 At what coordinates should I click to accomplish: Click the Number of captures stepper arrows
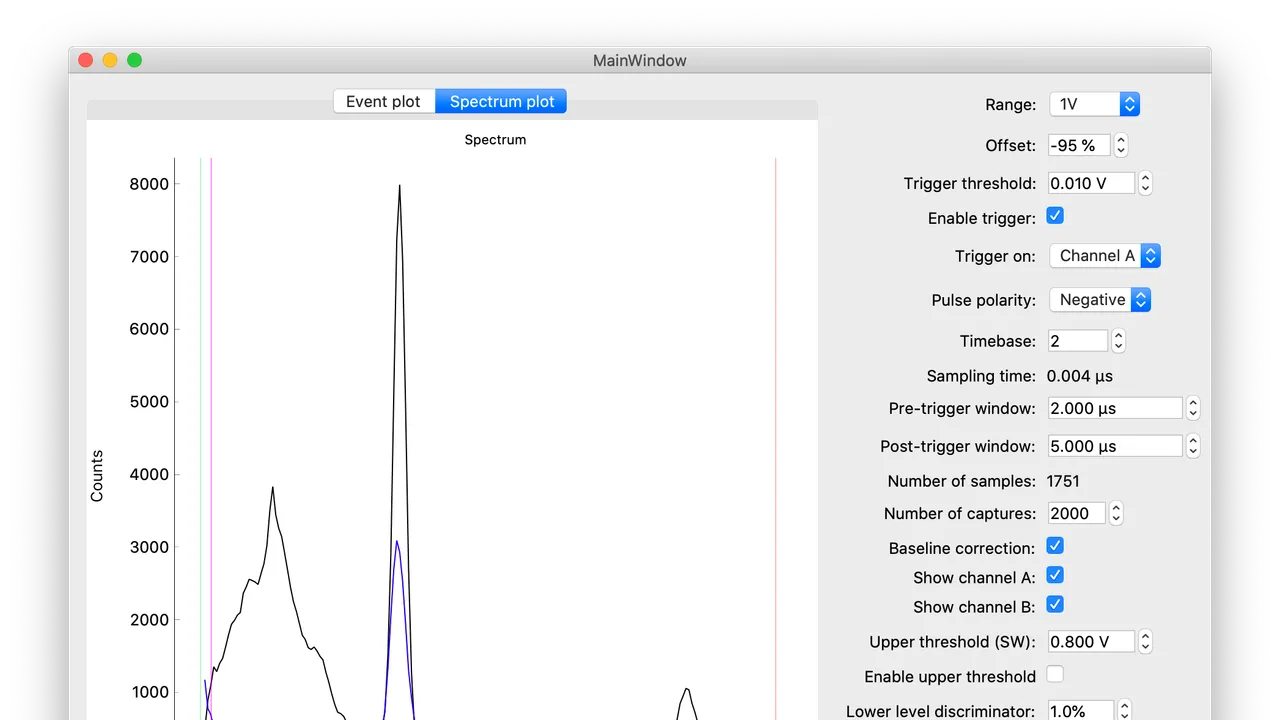point(1117,513)
